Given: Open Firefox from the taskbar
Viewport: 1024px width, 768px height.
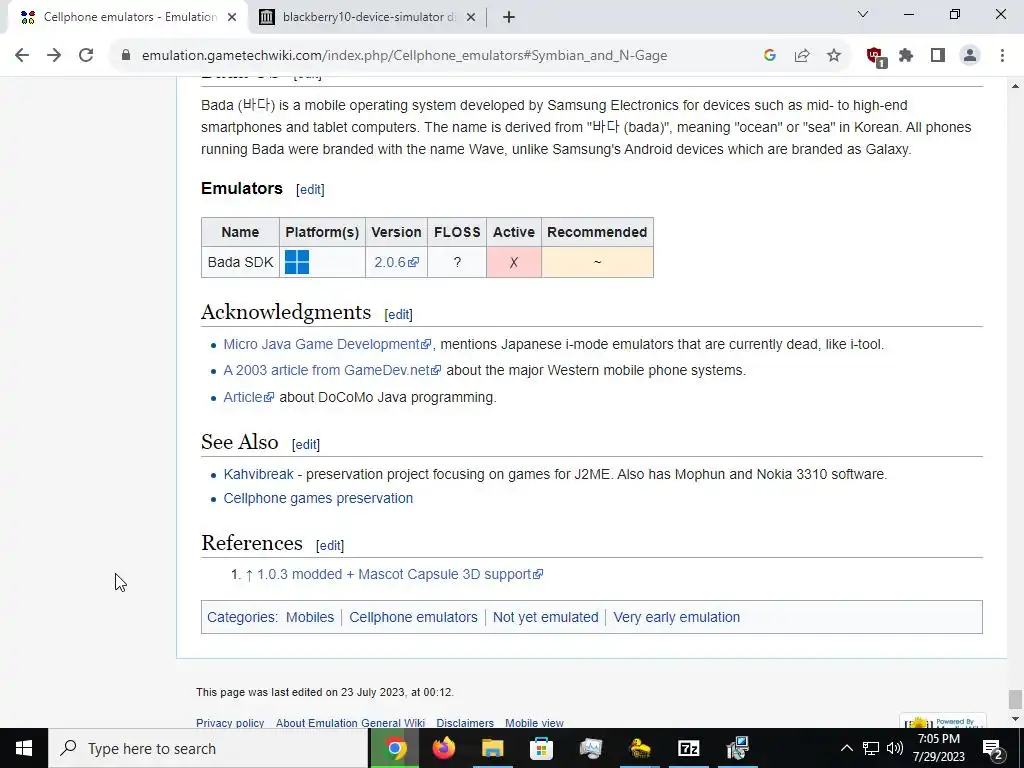Looking at the screenshot, I should click(x=443, y=748).
